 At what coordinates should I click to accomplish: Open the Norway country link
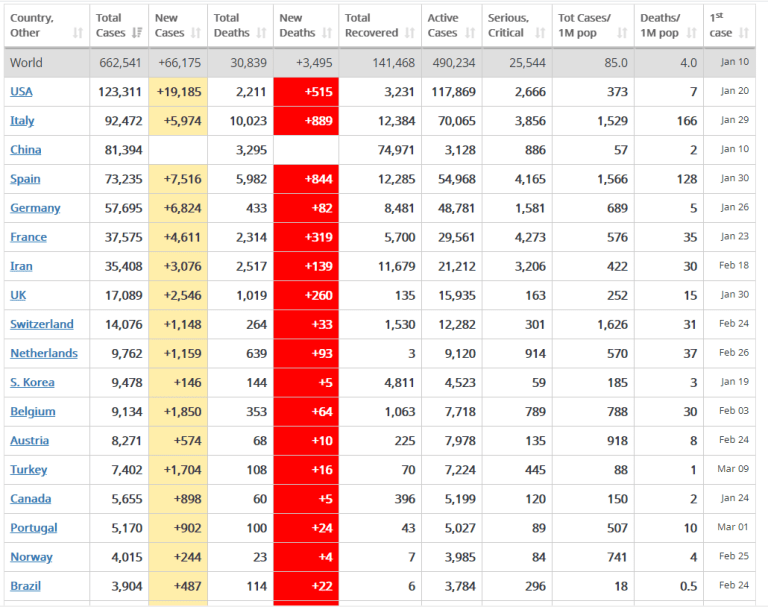[31, 557]
